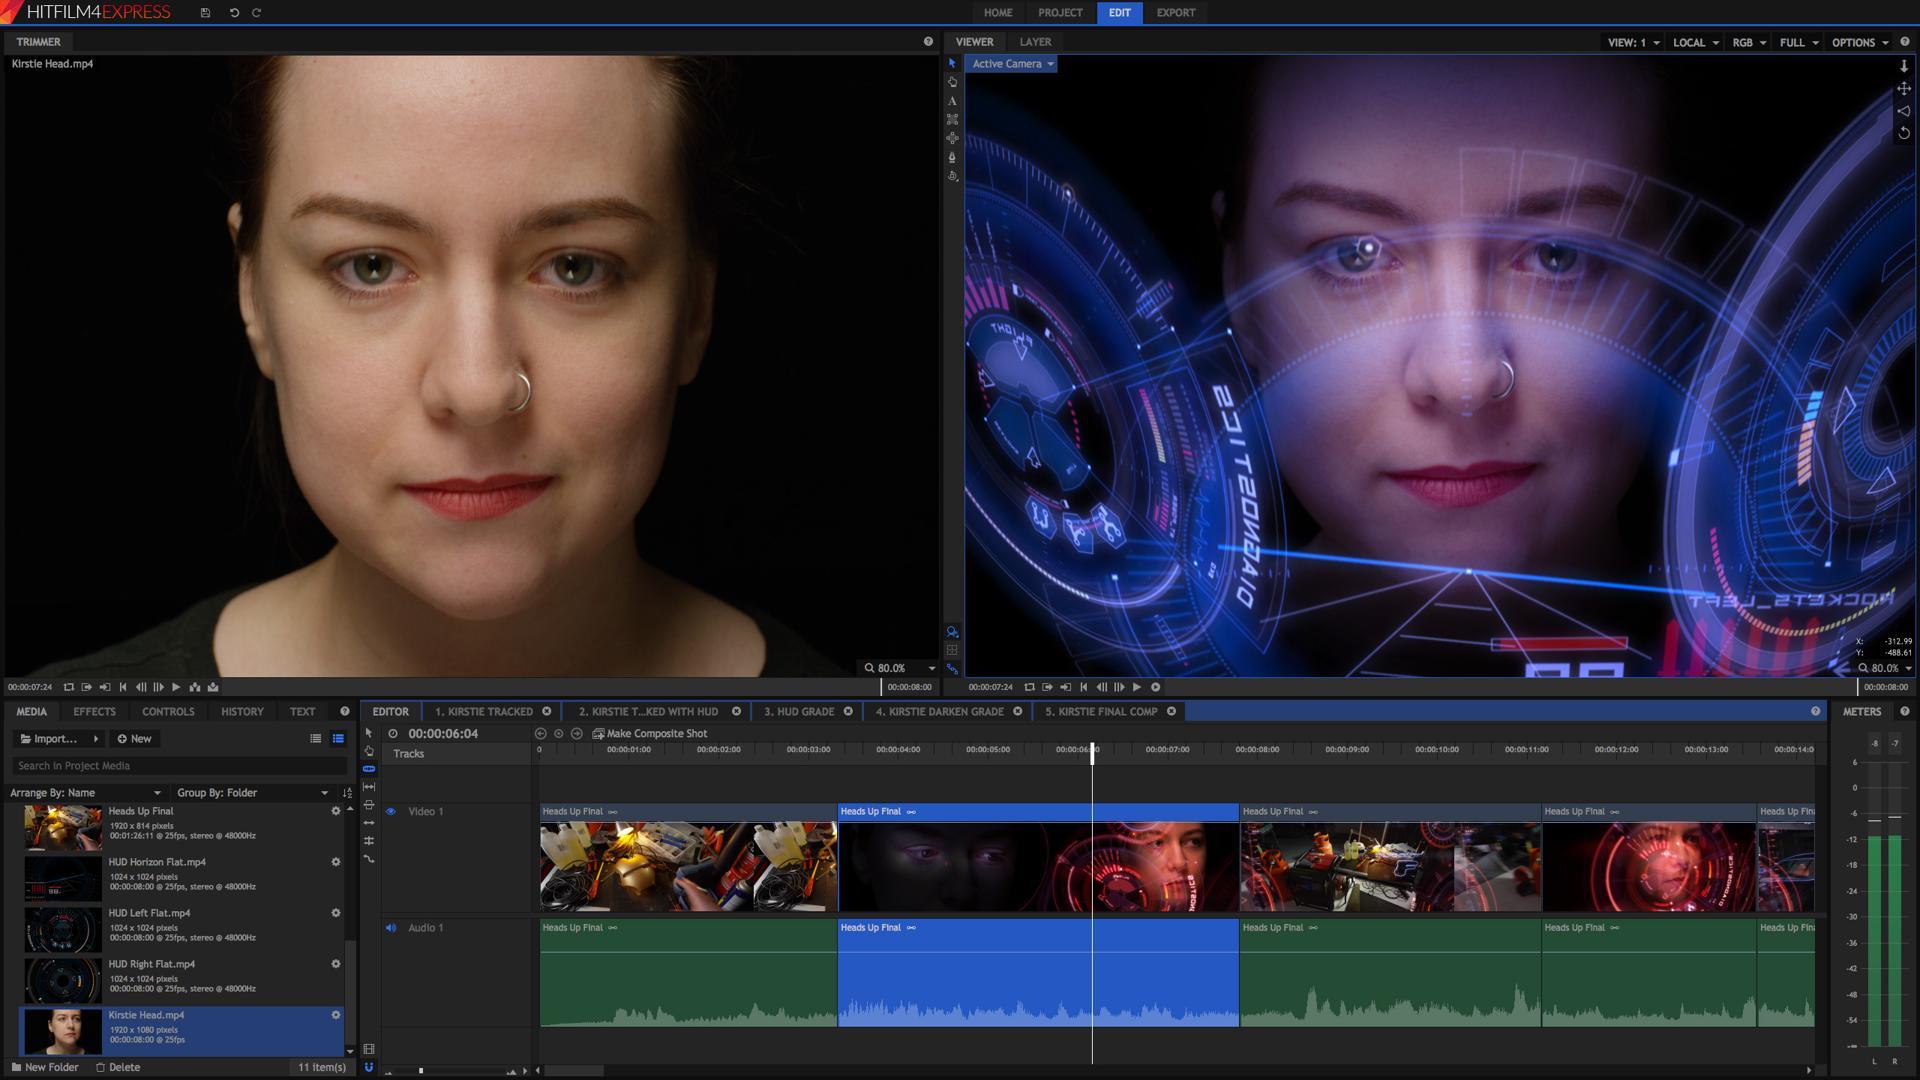The height and width of the screenshot is (1080, 1920).
Task: Toggle the Trimmer panel settings icon
Action: pos(928,41)
